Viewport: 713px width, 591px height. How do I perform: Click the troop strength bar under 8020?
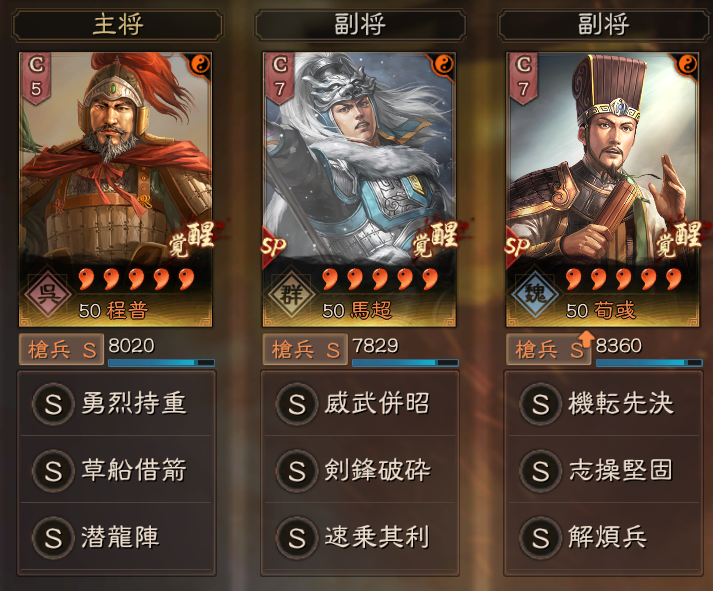coord(161,362)
